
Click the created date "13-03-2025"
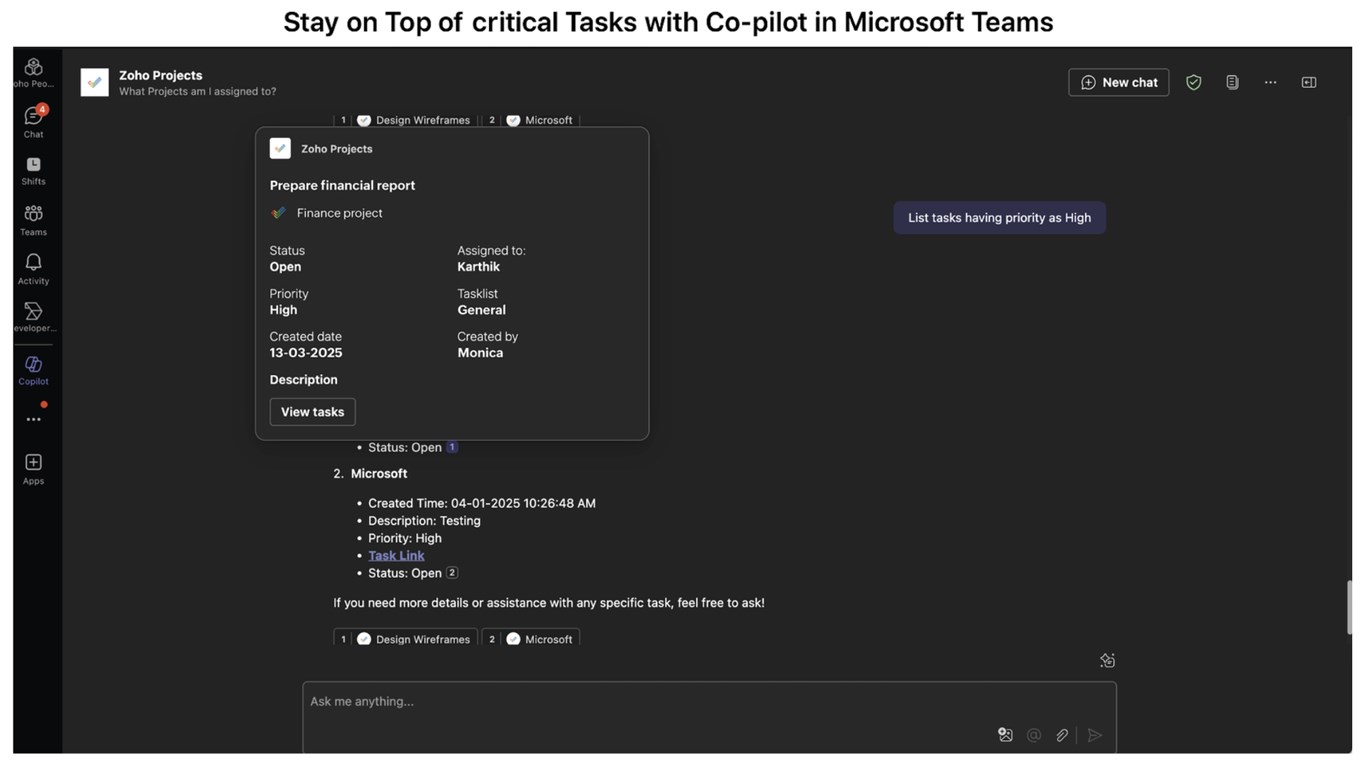[306, 353]
